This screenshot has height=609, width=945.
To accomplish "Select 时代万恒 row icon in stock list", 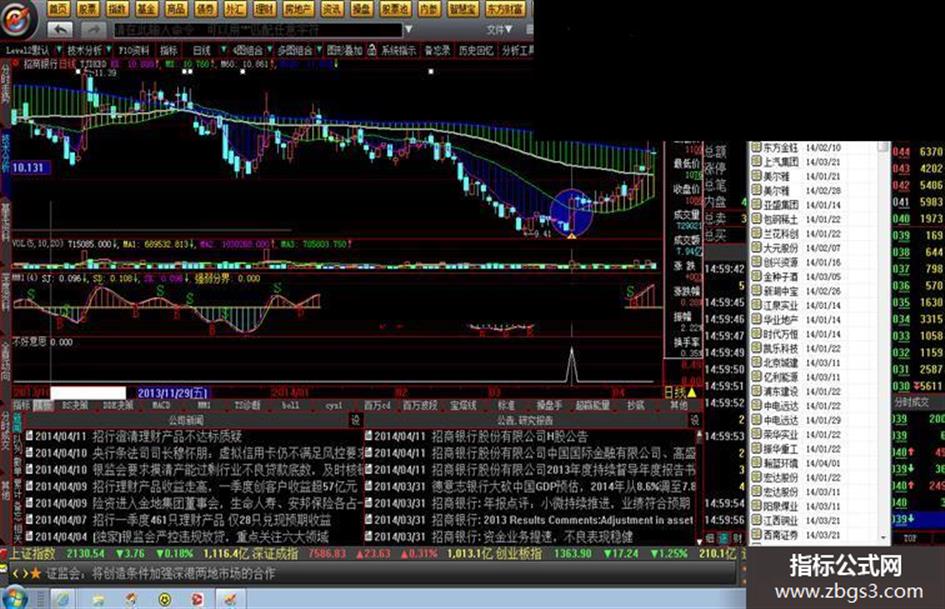I will tap(756, 334).
